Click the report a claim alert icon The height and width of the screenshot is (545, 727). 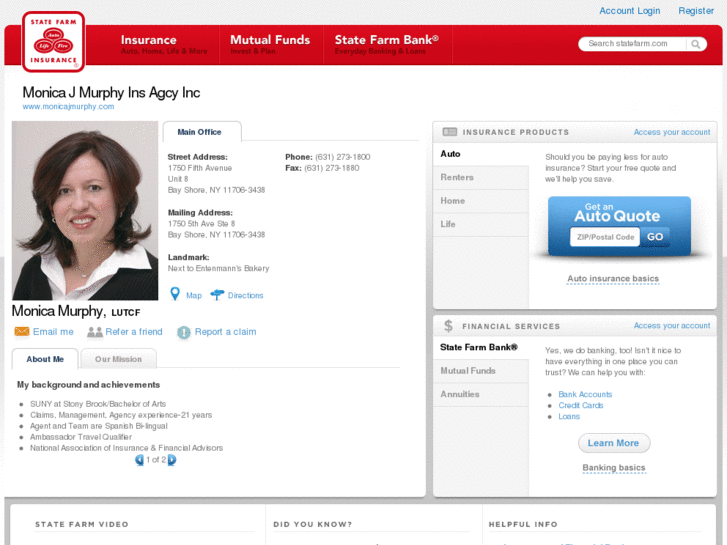coord(184,332)
